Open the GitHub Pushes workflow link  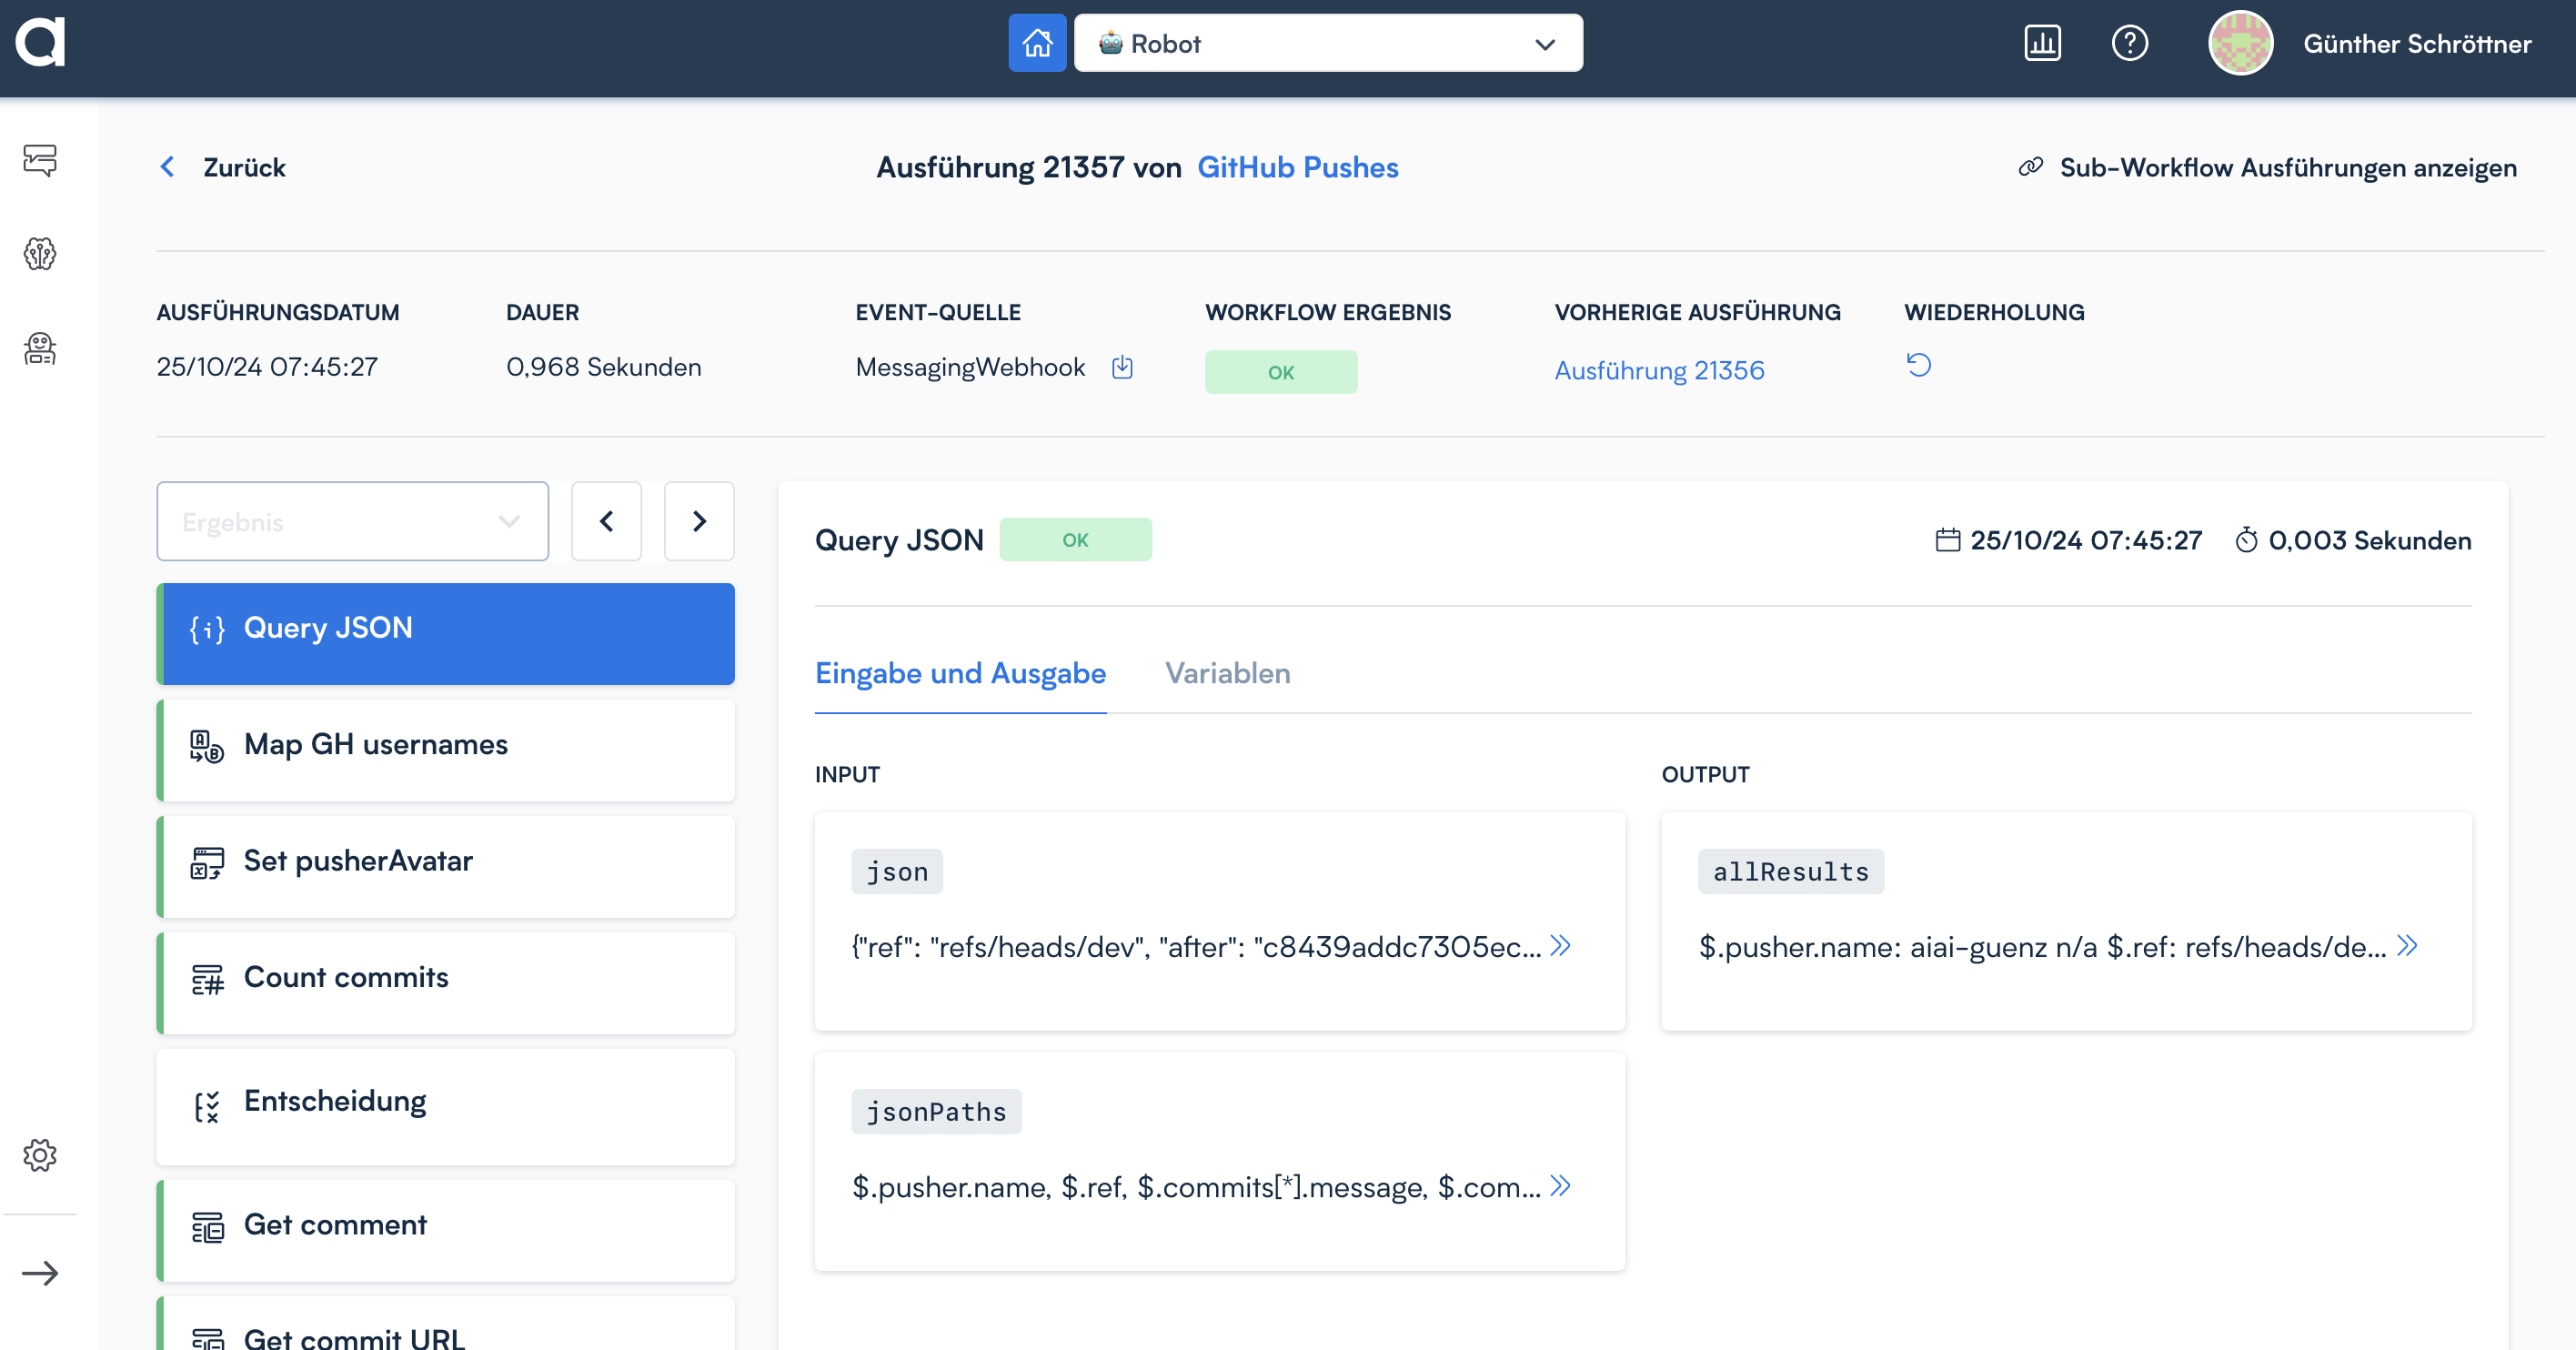point(1297,167)
